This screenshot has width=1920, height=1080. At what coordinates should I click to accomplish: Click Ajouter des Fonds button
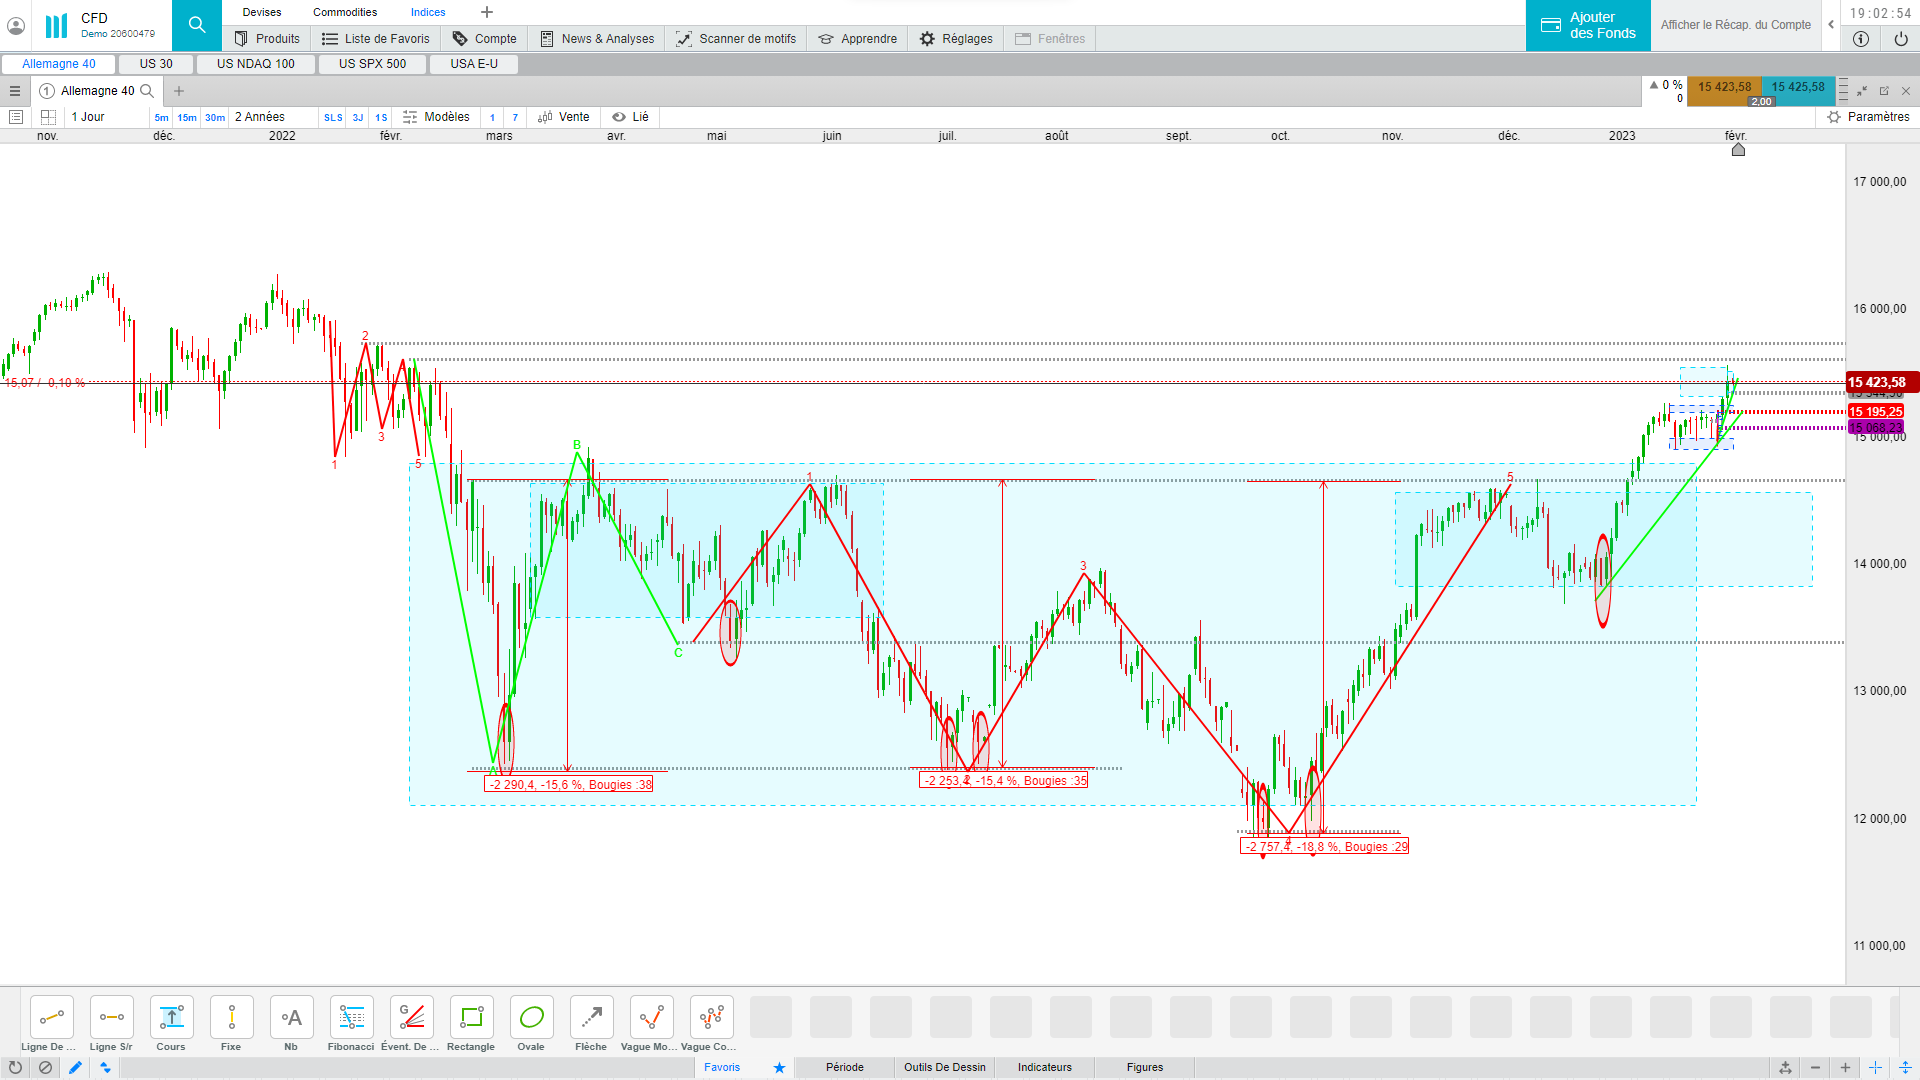pyautogui.click(x=1588, y=25)
